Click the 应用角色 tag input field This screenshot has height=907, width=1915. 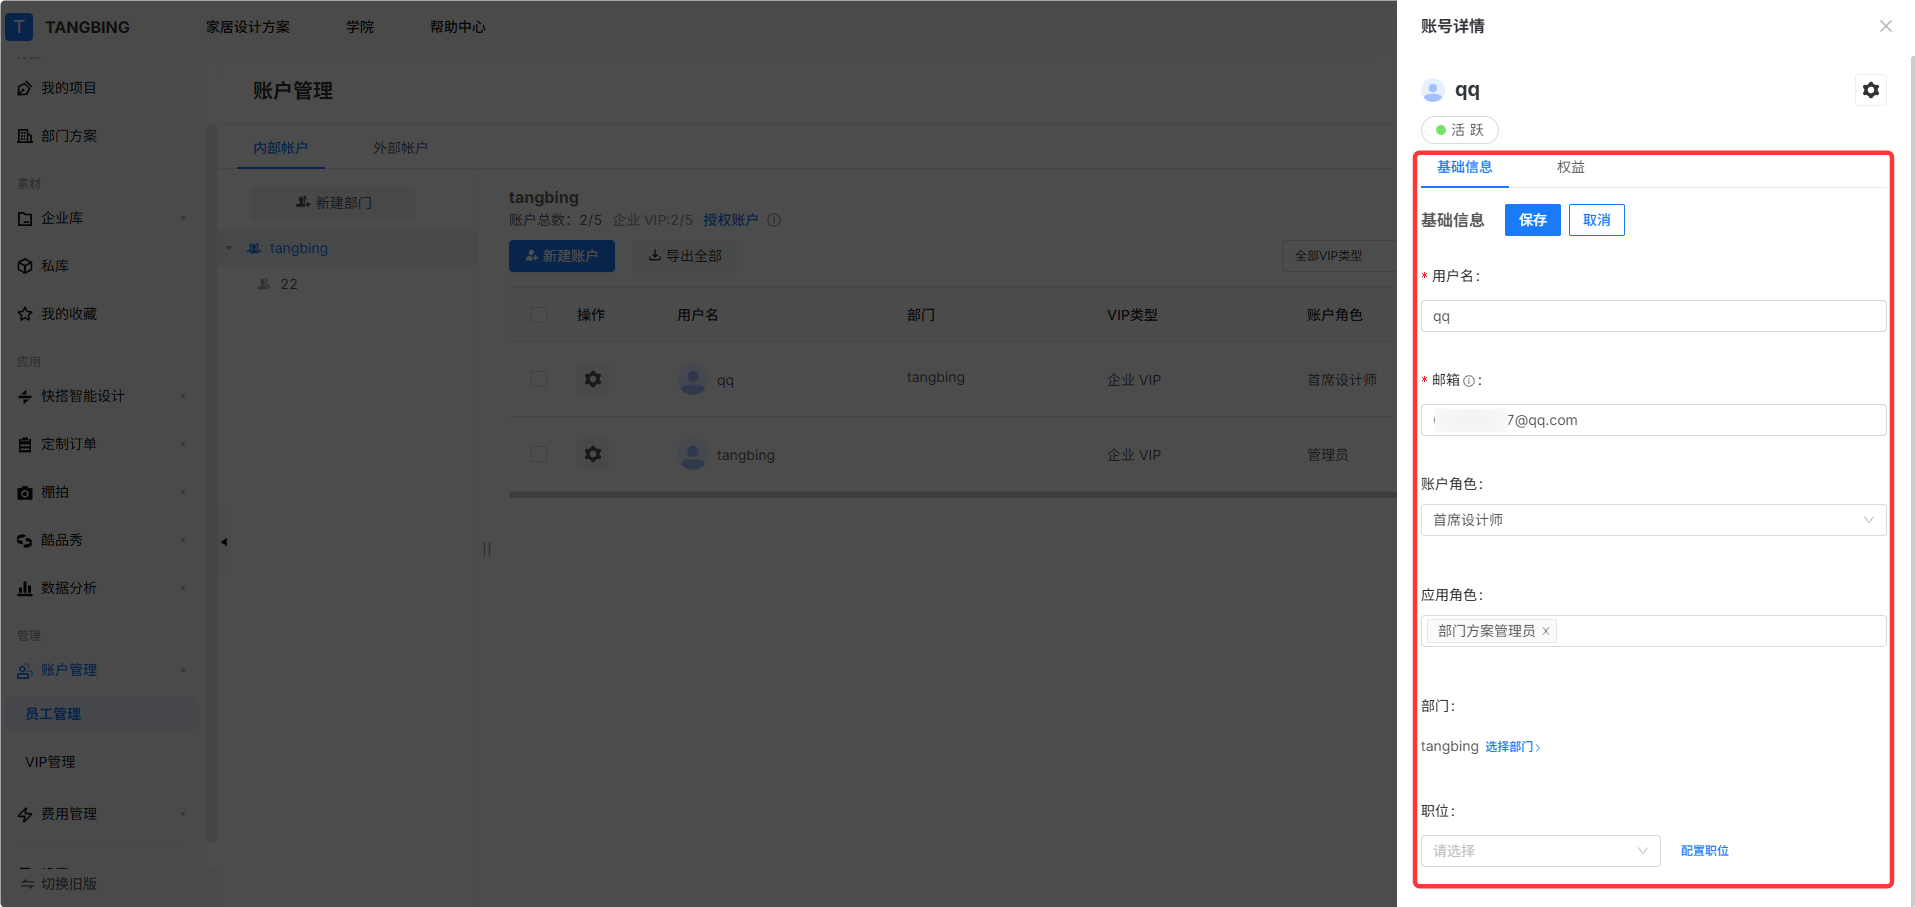coord(1653,631)
